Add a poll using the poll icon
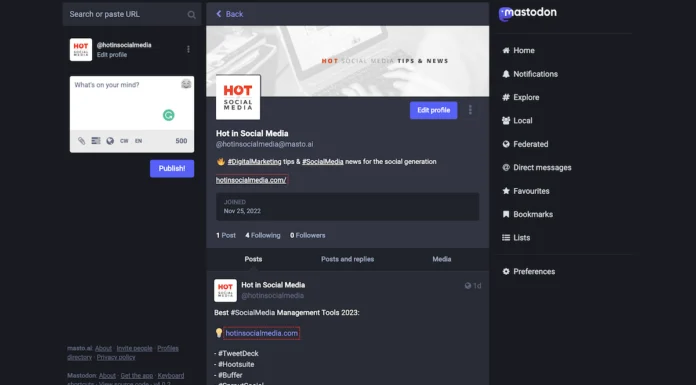 pos(96,141)
